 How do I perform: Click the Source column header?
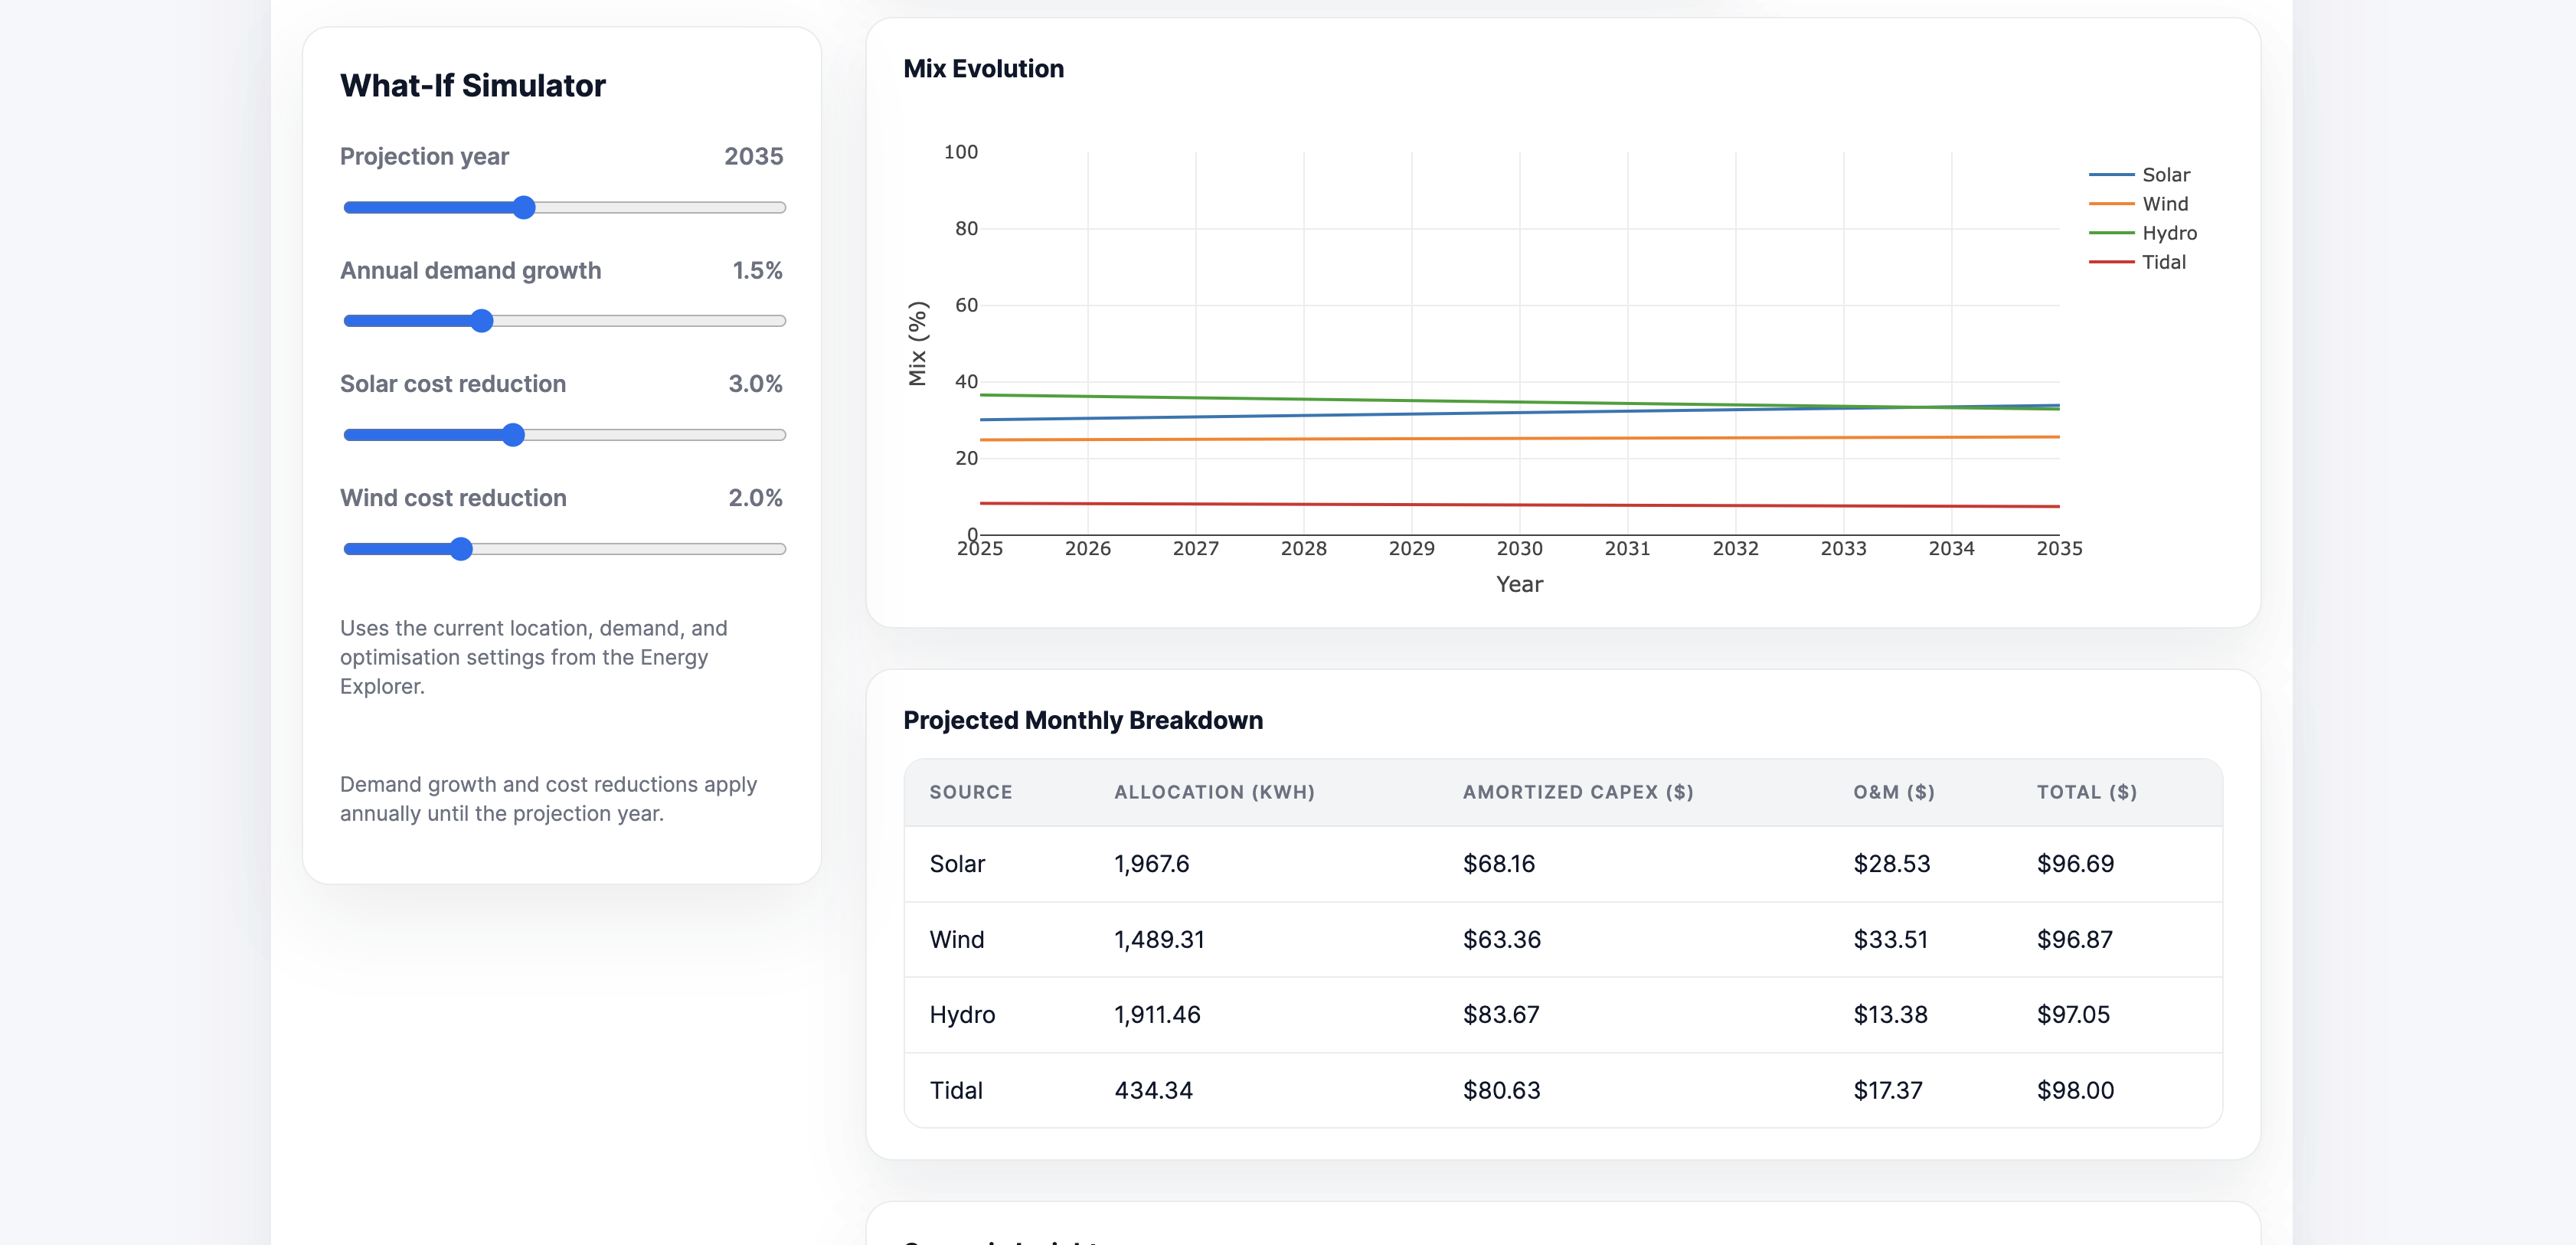(x=970, y=792)
